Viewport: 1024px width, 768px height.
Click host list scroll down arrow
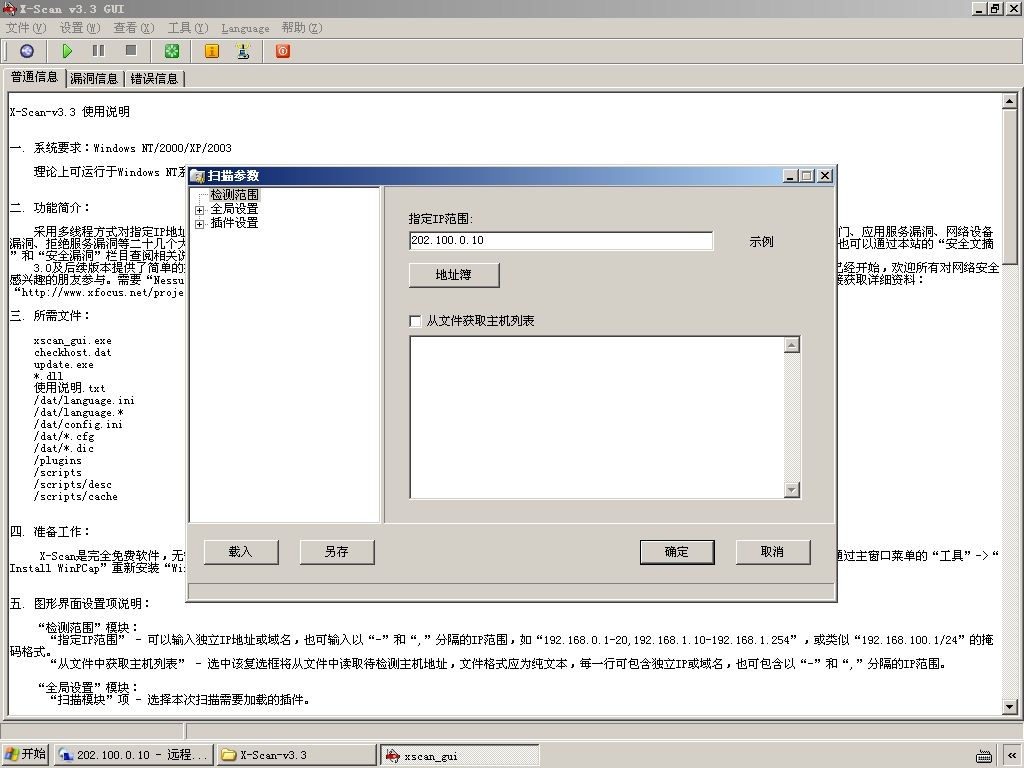pyautogui.click(x=792, y=490)
